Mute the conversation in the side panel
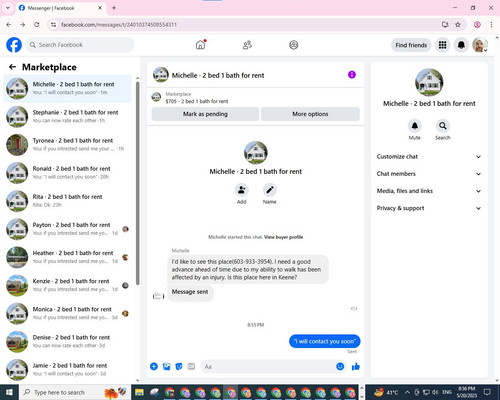Screen dimensions: 500x400 click(x=415, y=126)
